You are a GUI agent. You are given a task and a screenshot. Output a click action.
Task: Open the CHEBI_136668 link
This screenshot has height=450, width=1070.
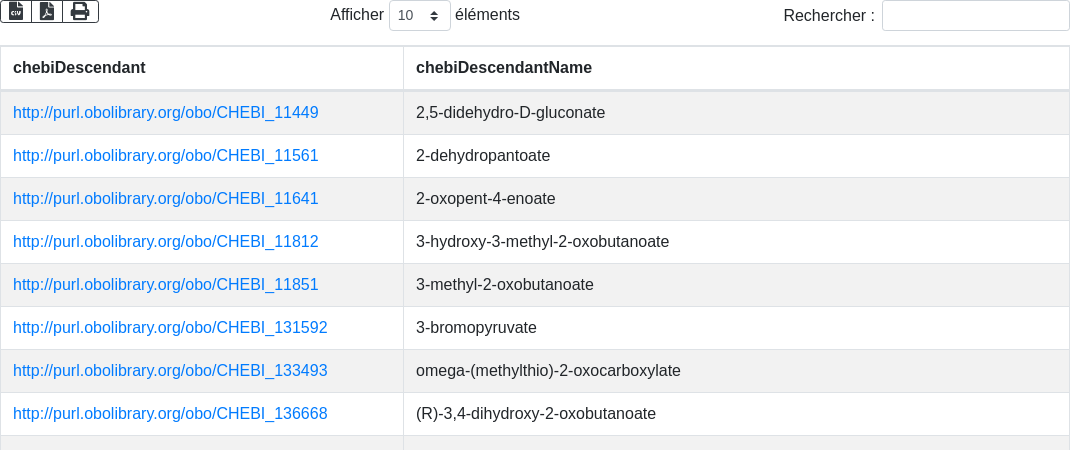(x=170, y=414)
